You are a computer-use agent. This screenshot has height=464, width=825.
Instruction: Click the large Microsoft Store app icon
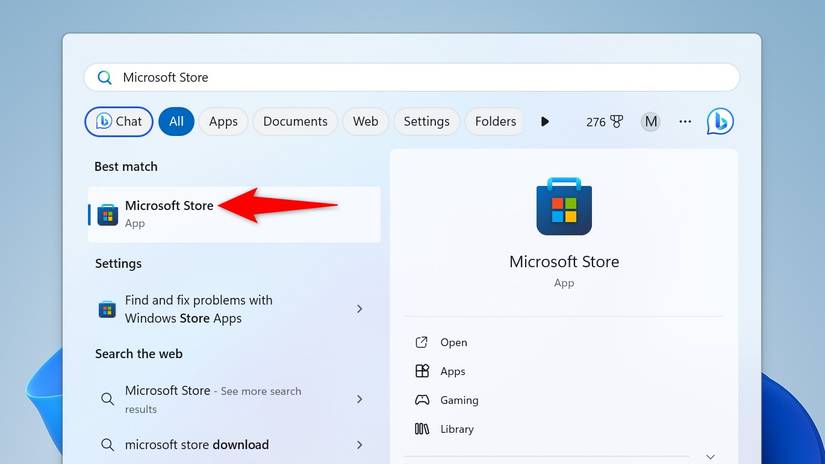[x=564, y=207]
